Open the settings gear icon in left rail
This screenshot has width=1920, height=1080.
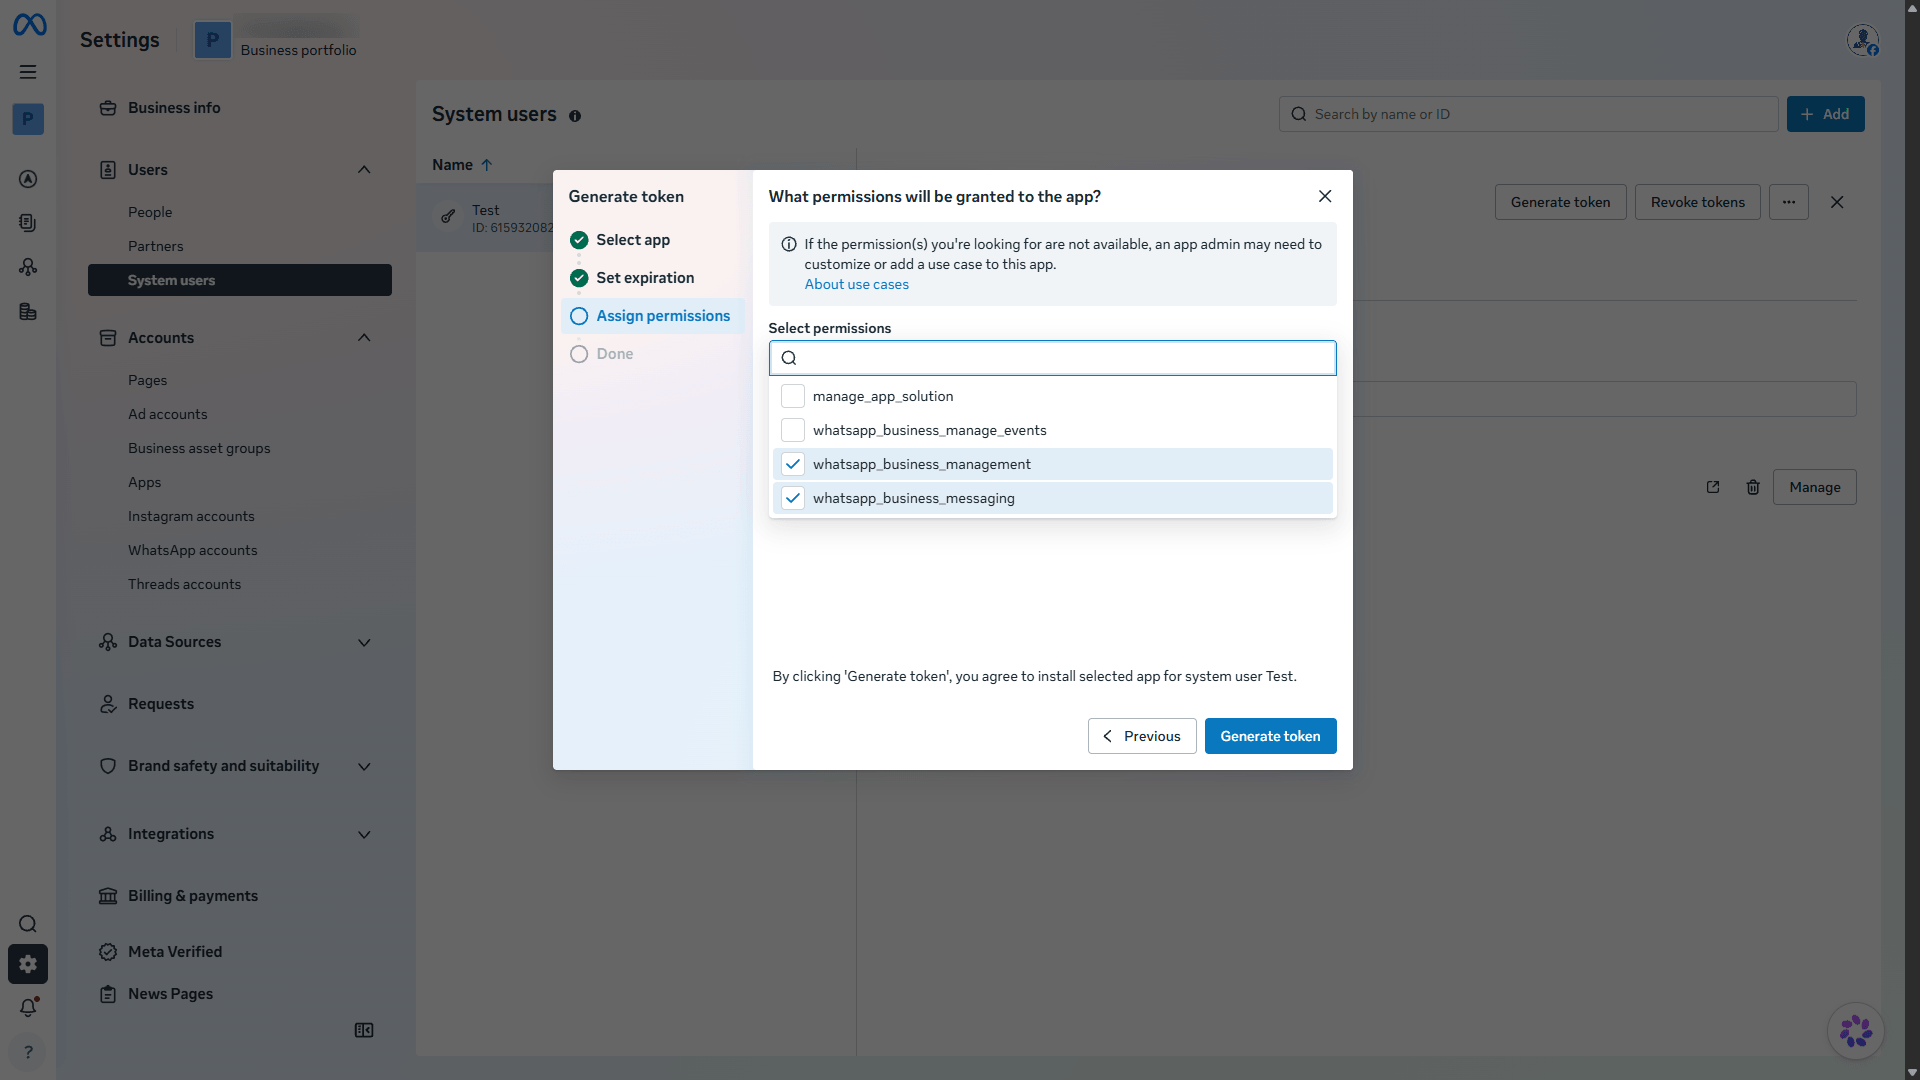coord(28,964)
